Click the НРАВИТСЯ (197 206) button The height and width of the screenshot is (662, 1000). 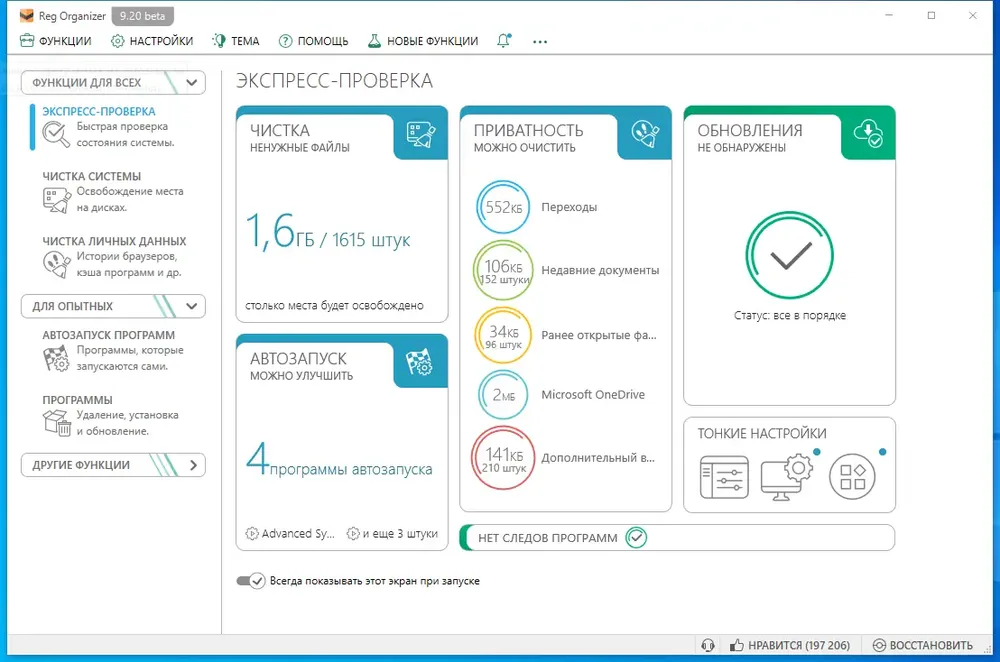[x=790, y=645]
